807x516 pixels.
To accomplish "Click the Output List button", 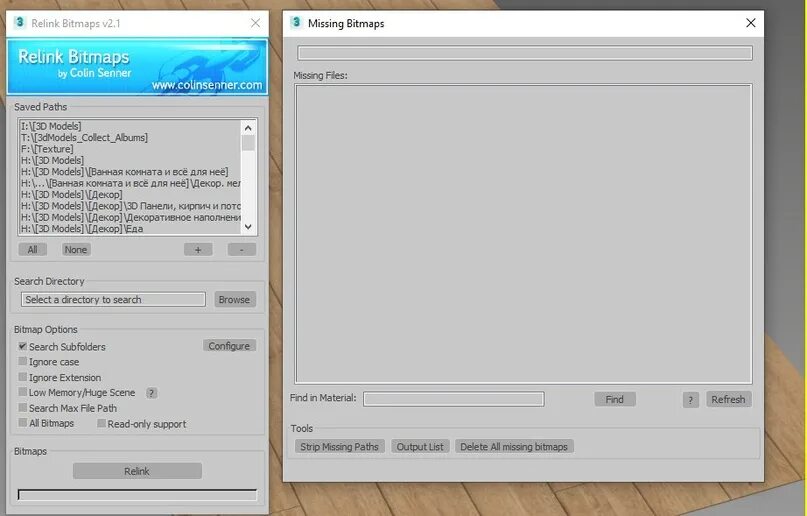I will 420,447.
